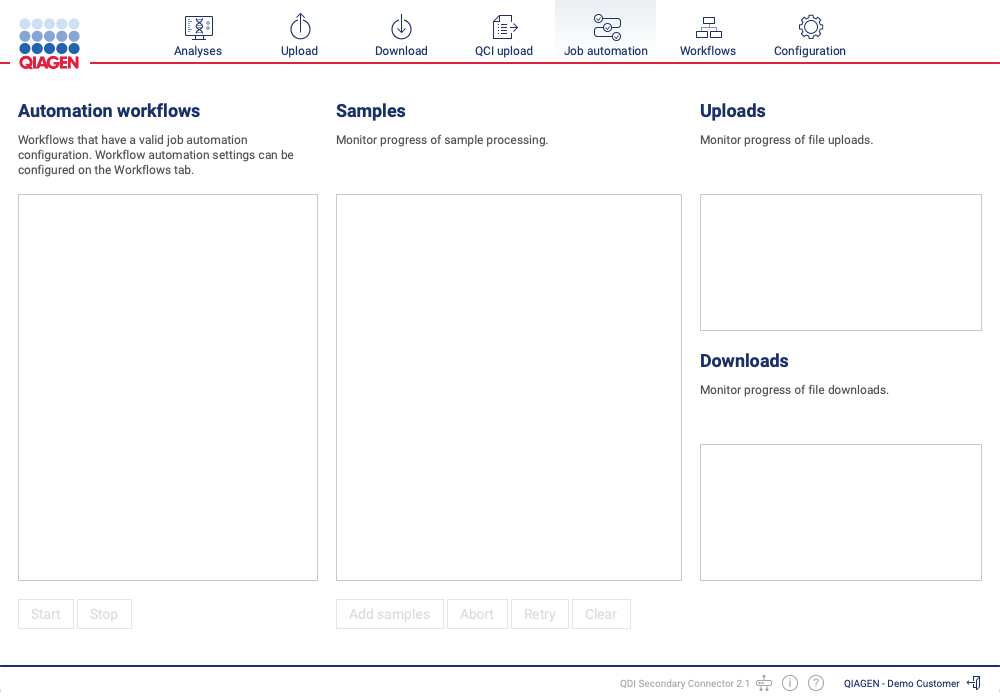Go to the Upload section

click(x=299, y=36)
